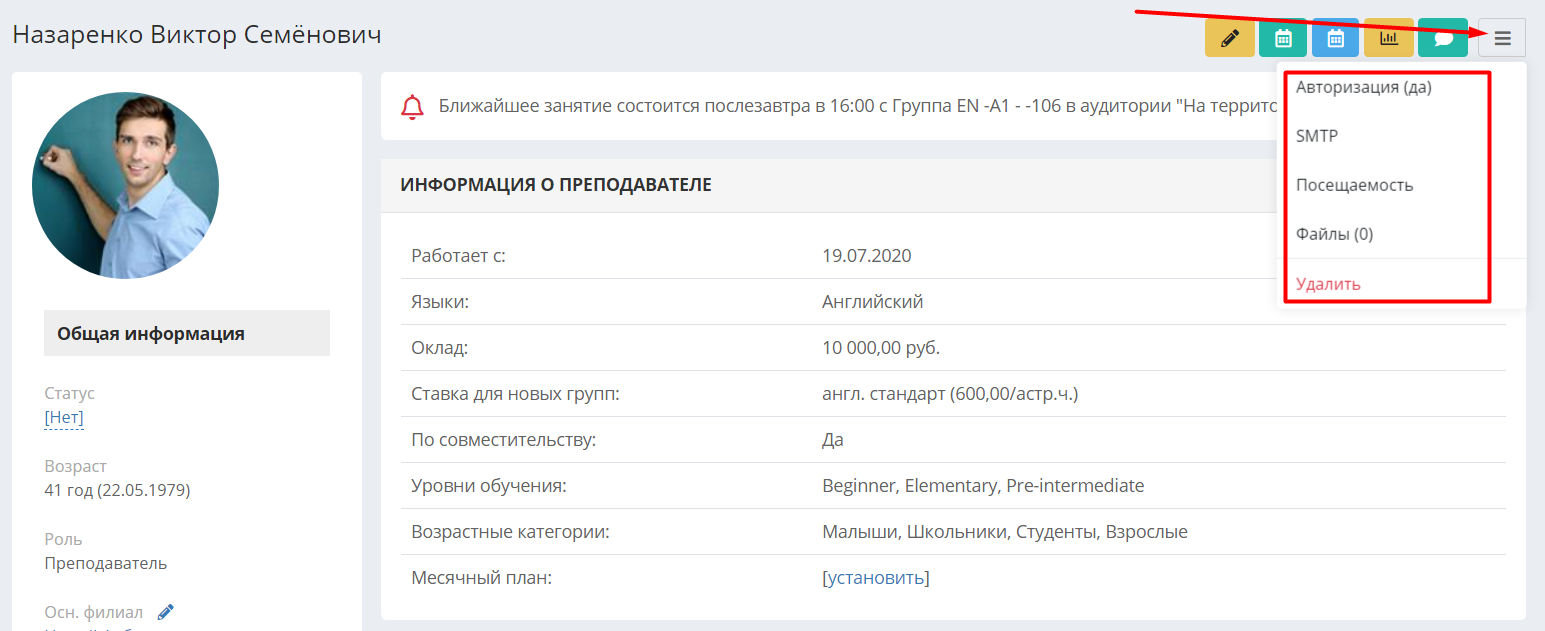Open the blue calendar button

pyautogui.click(x=1335, y=38)
